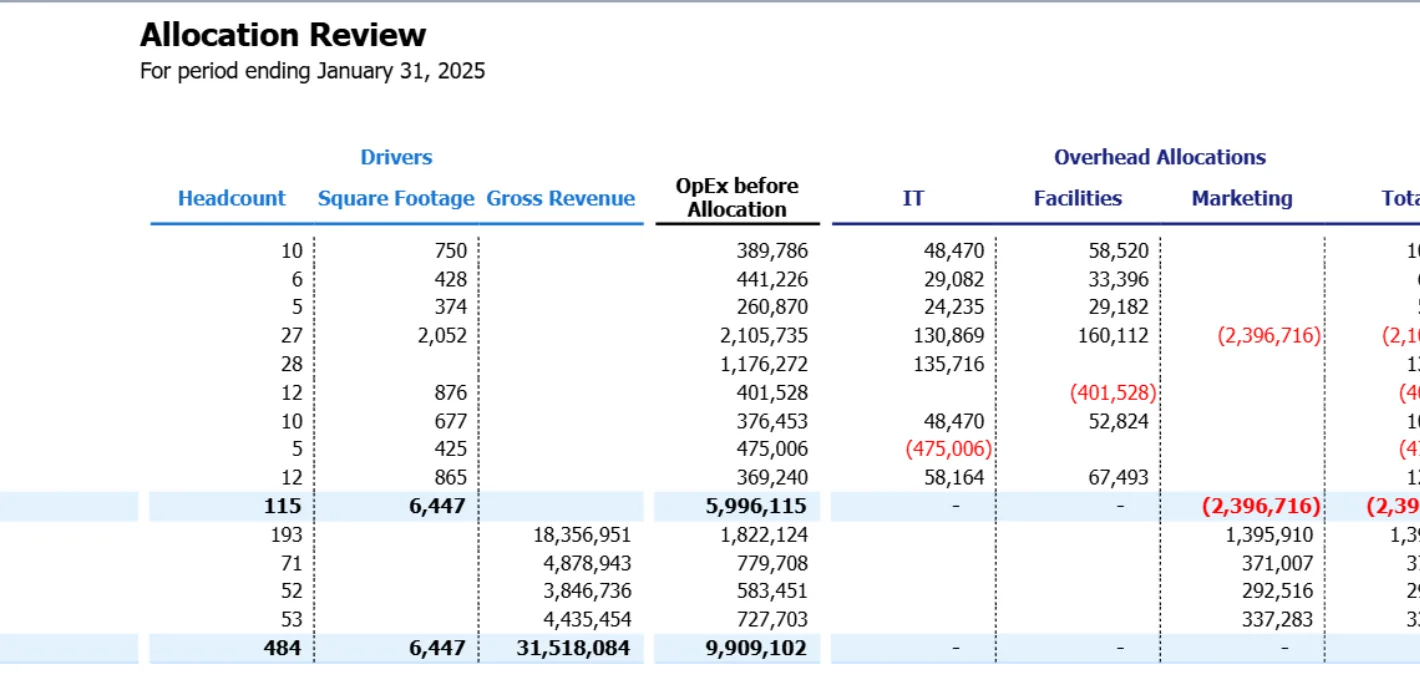This screenshot has width=1420, height=700.
Task: Select Facilities allocation 160,112
Action: click(1114, 336)
